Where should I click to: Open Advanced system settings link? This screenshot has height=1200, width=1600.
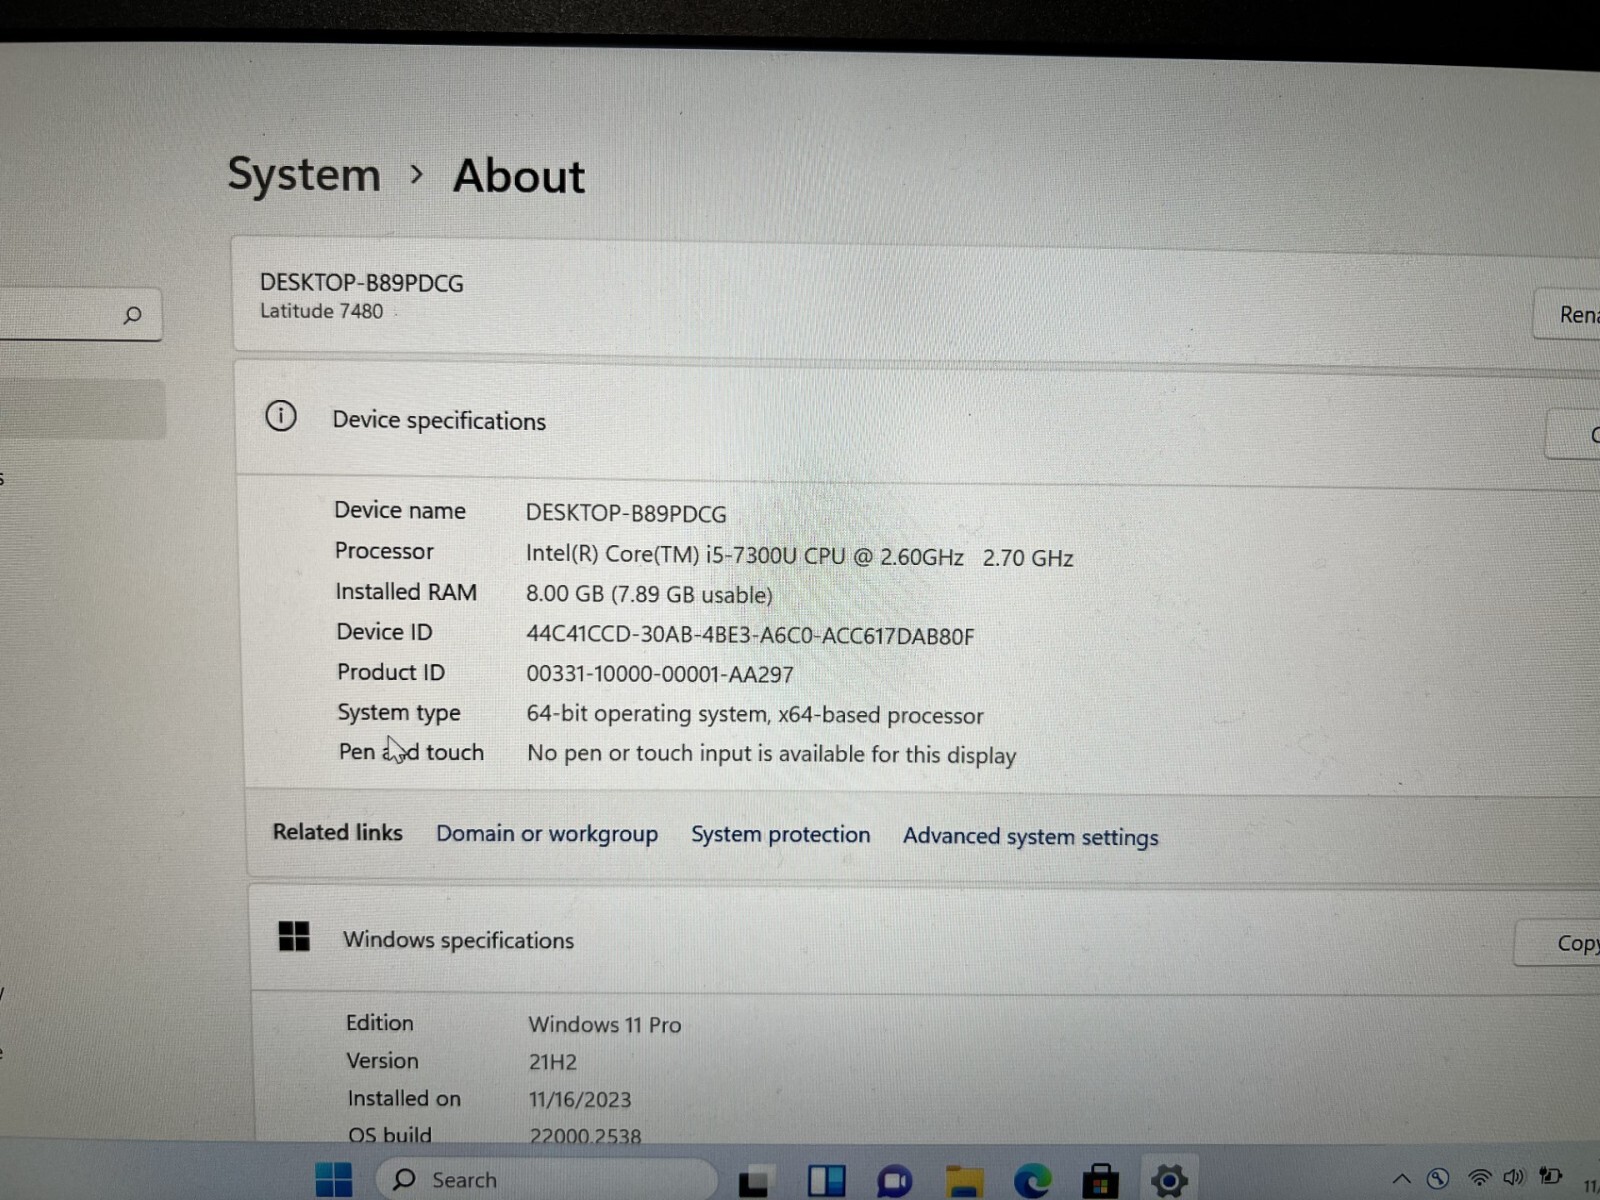pyautogui.click(x=1031, y=837)
